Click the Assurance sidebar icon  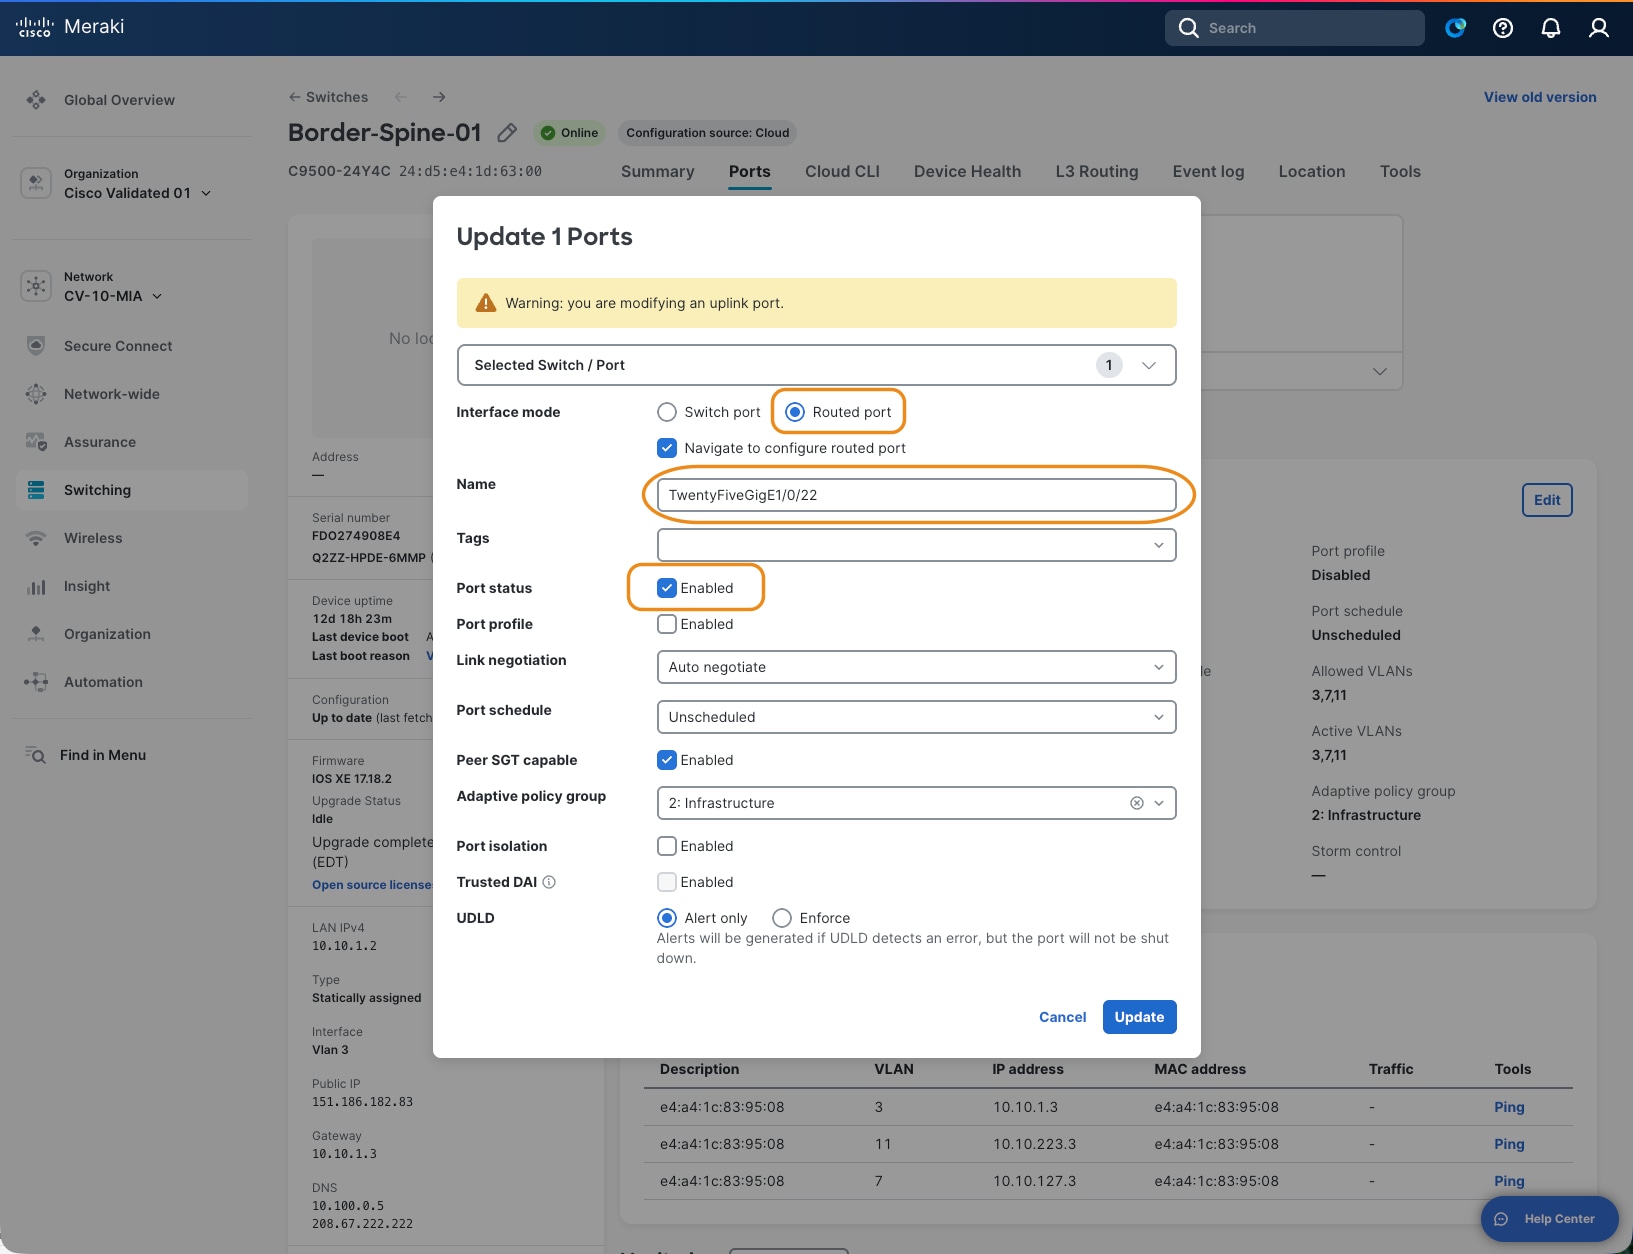point(36,442)
